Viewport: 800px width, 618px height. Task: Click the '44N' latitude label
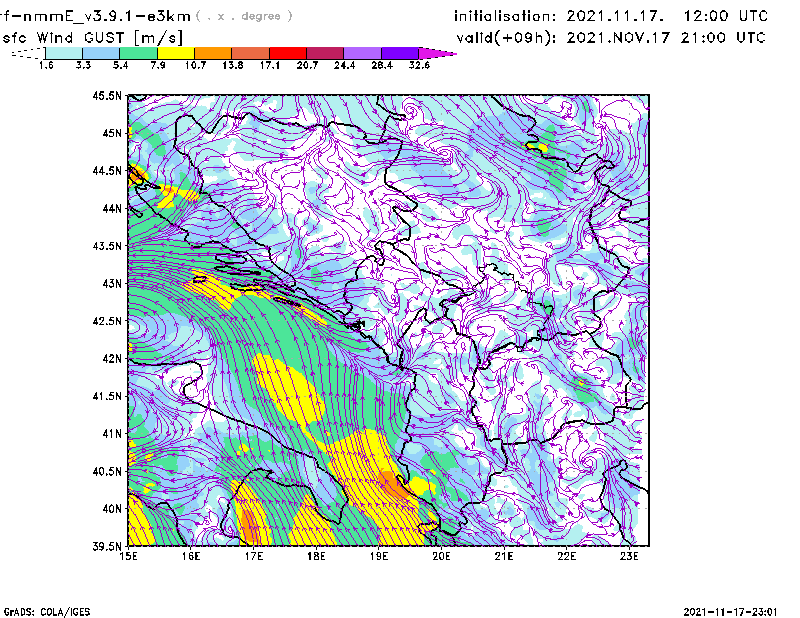112,208
